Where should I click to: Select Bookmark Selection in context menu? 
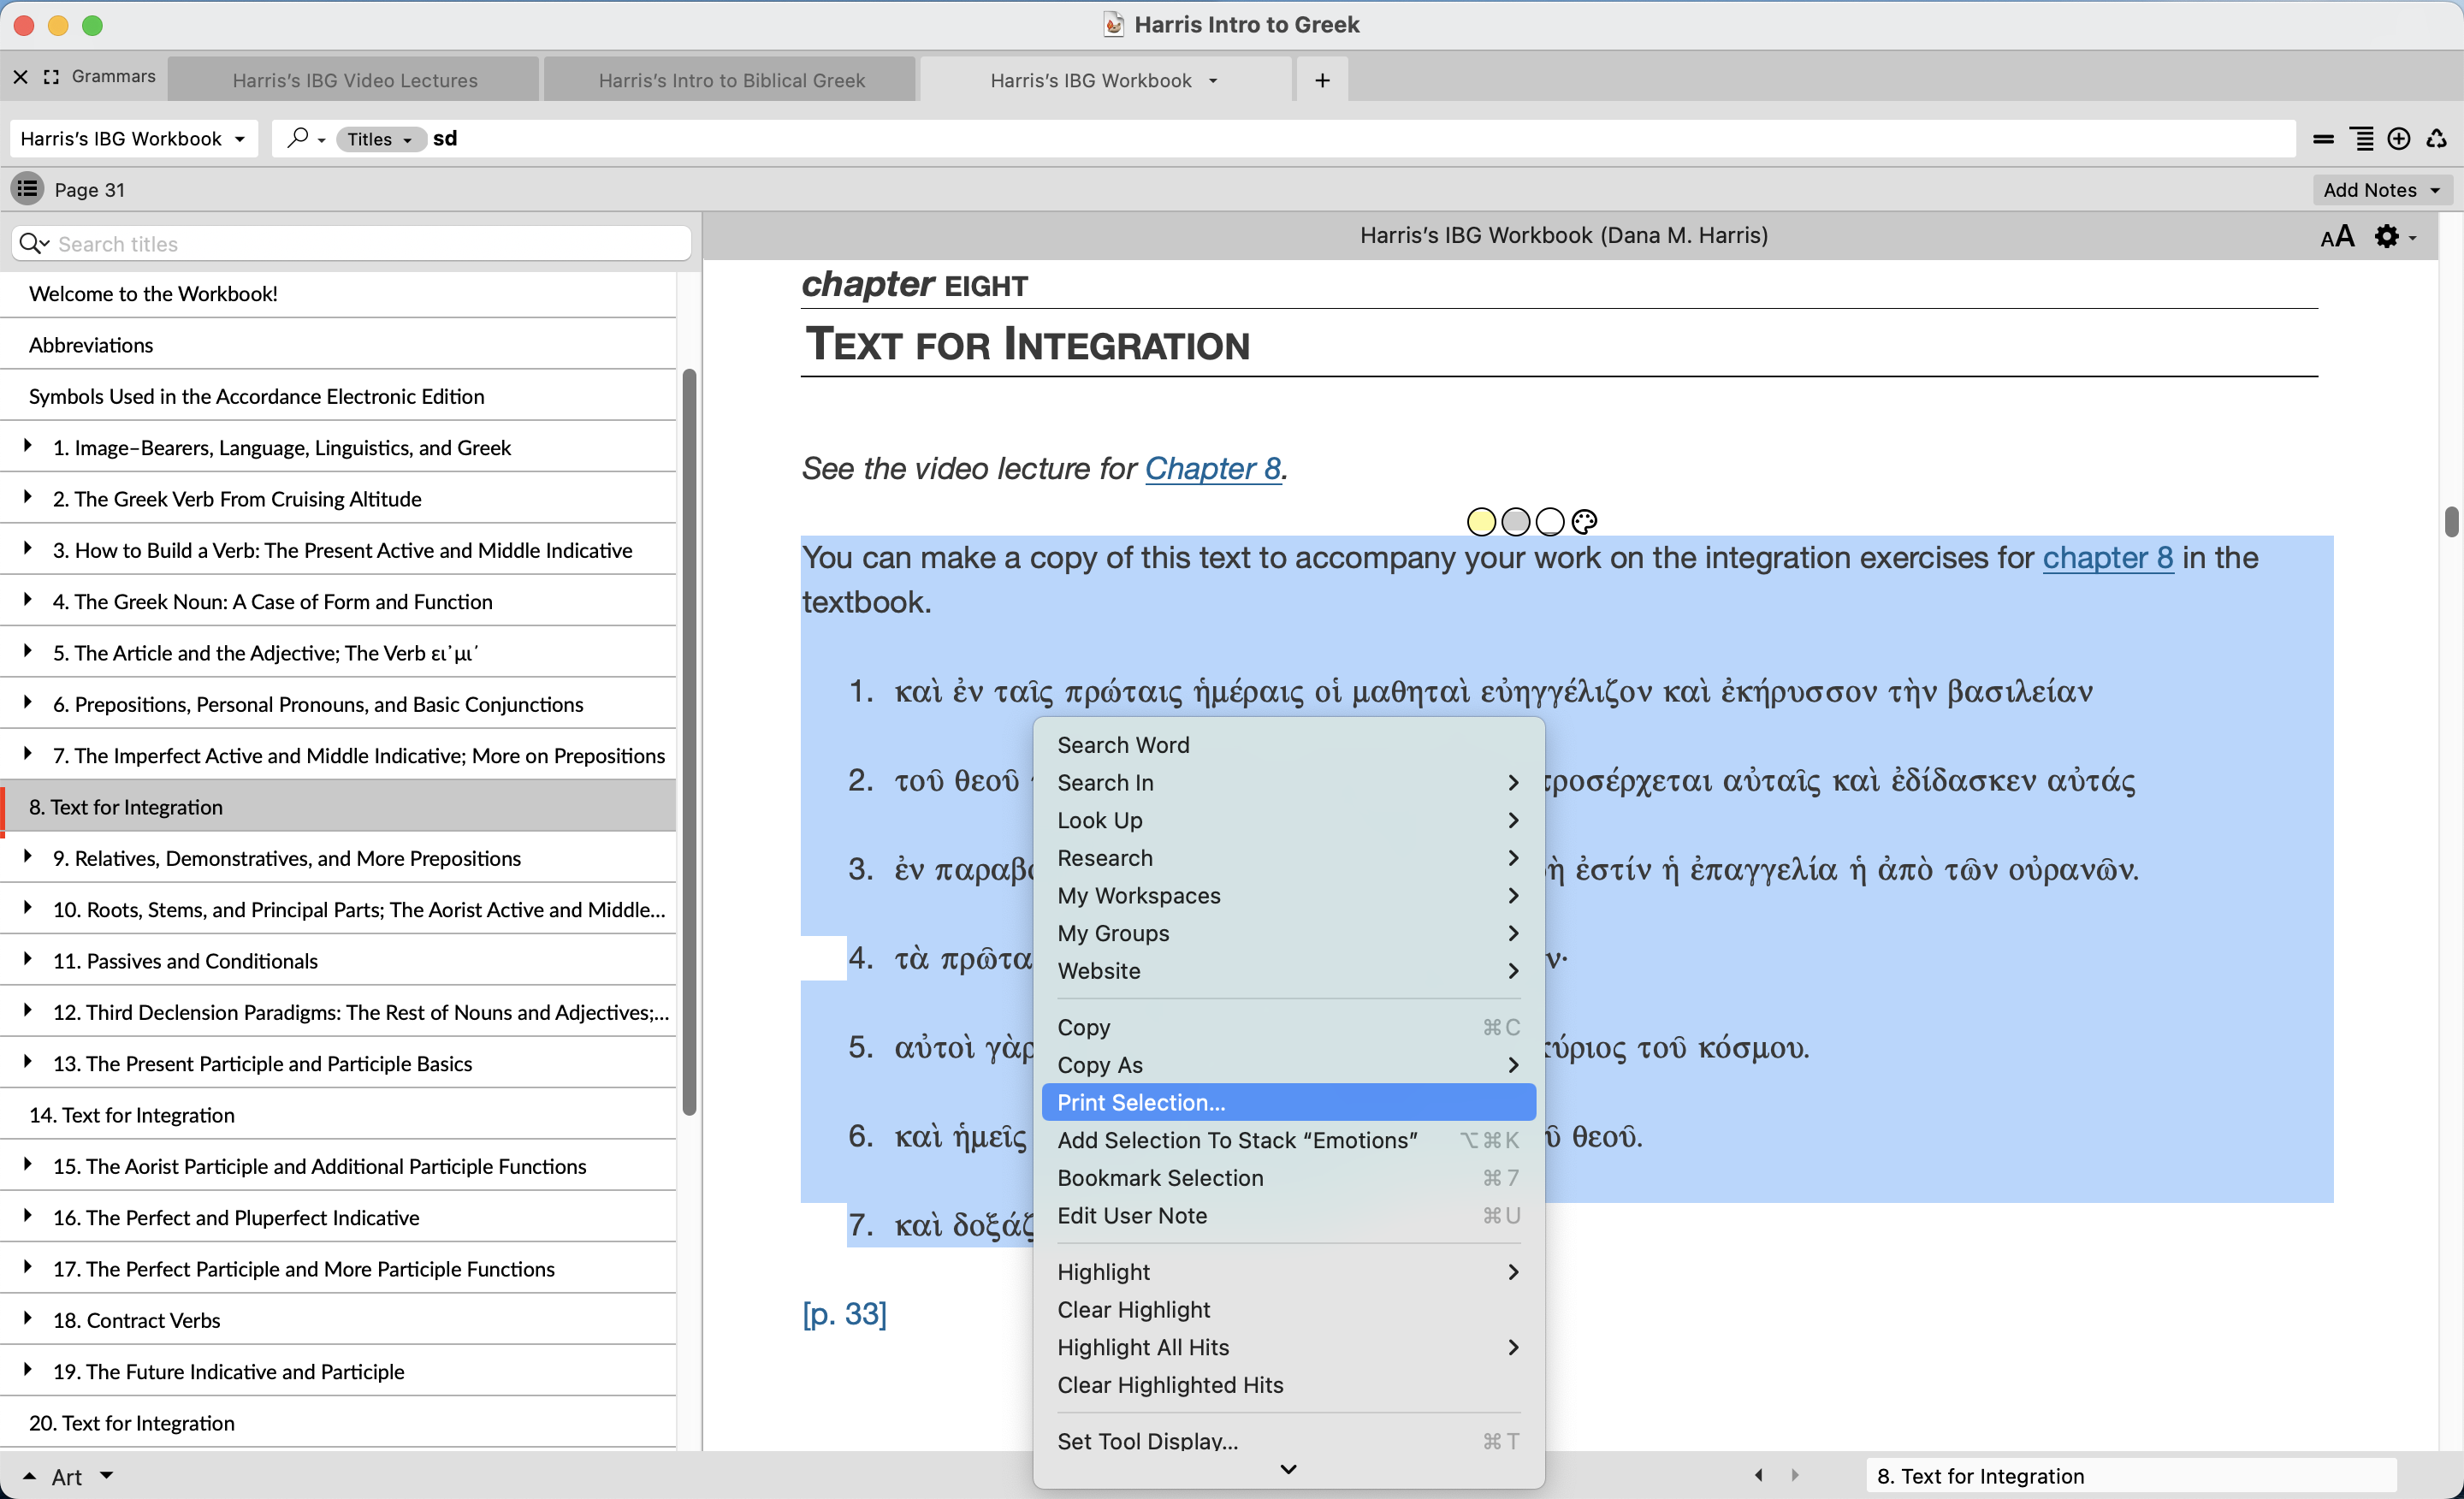(x=1160, y=1177)
